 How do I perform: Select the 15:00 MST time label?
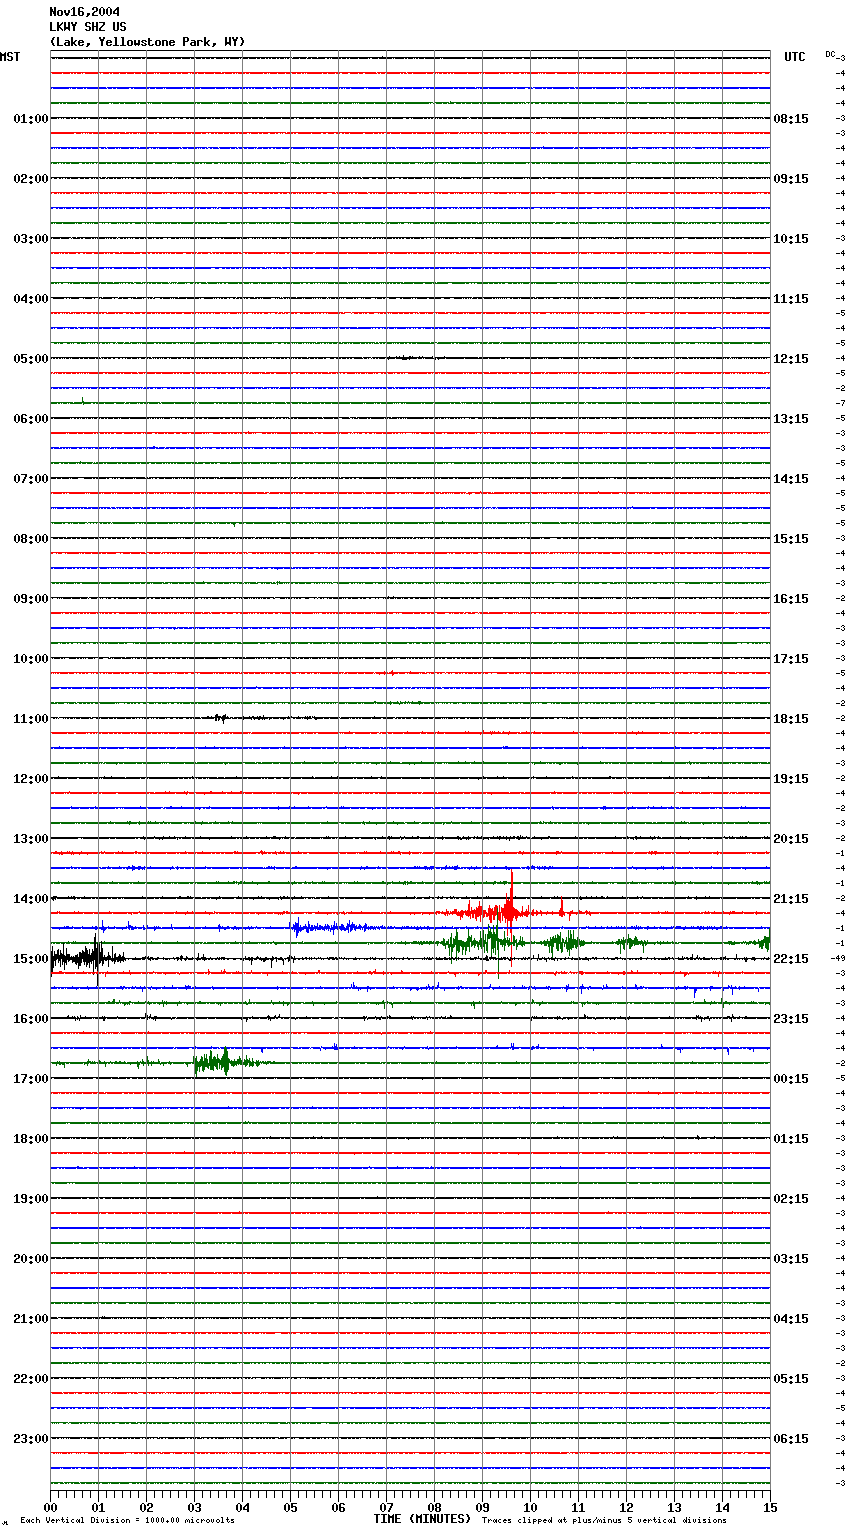(31, 959)
